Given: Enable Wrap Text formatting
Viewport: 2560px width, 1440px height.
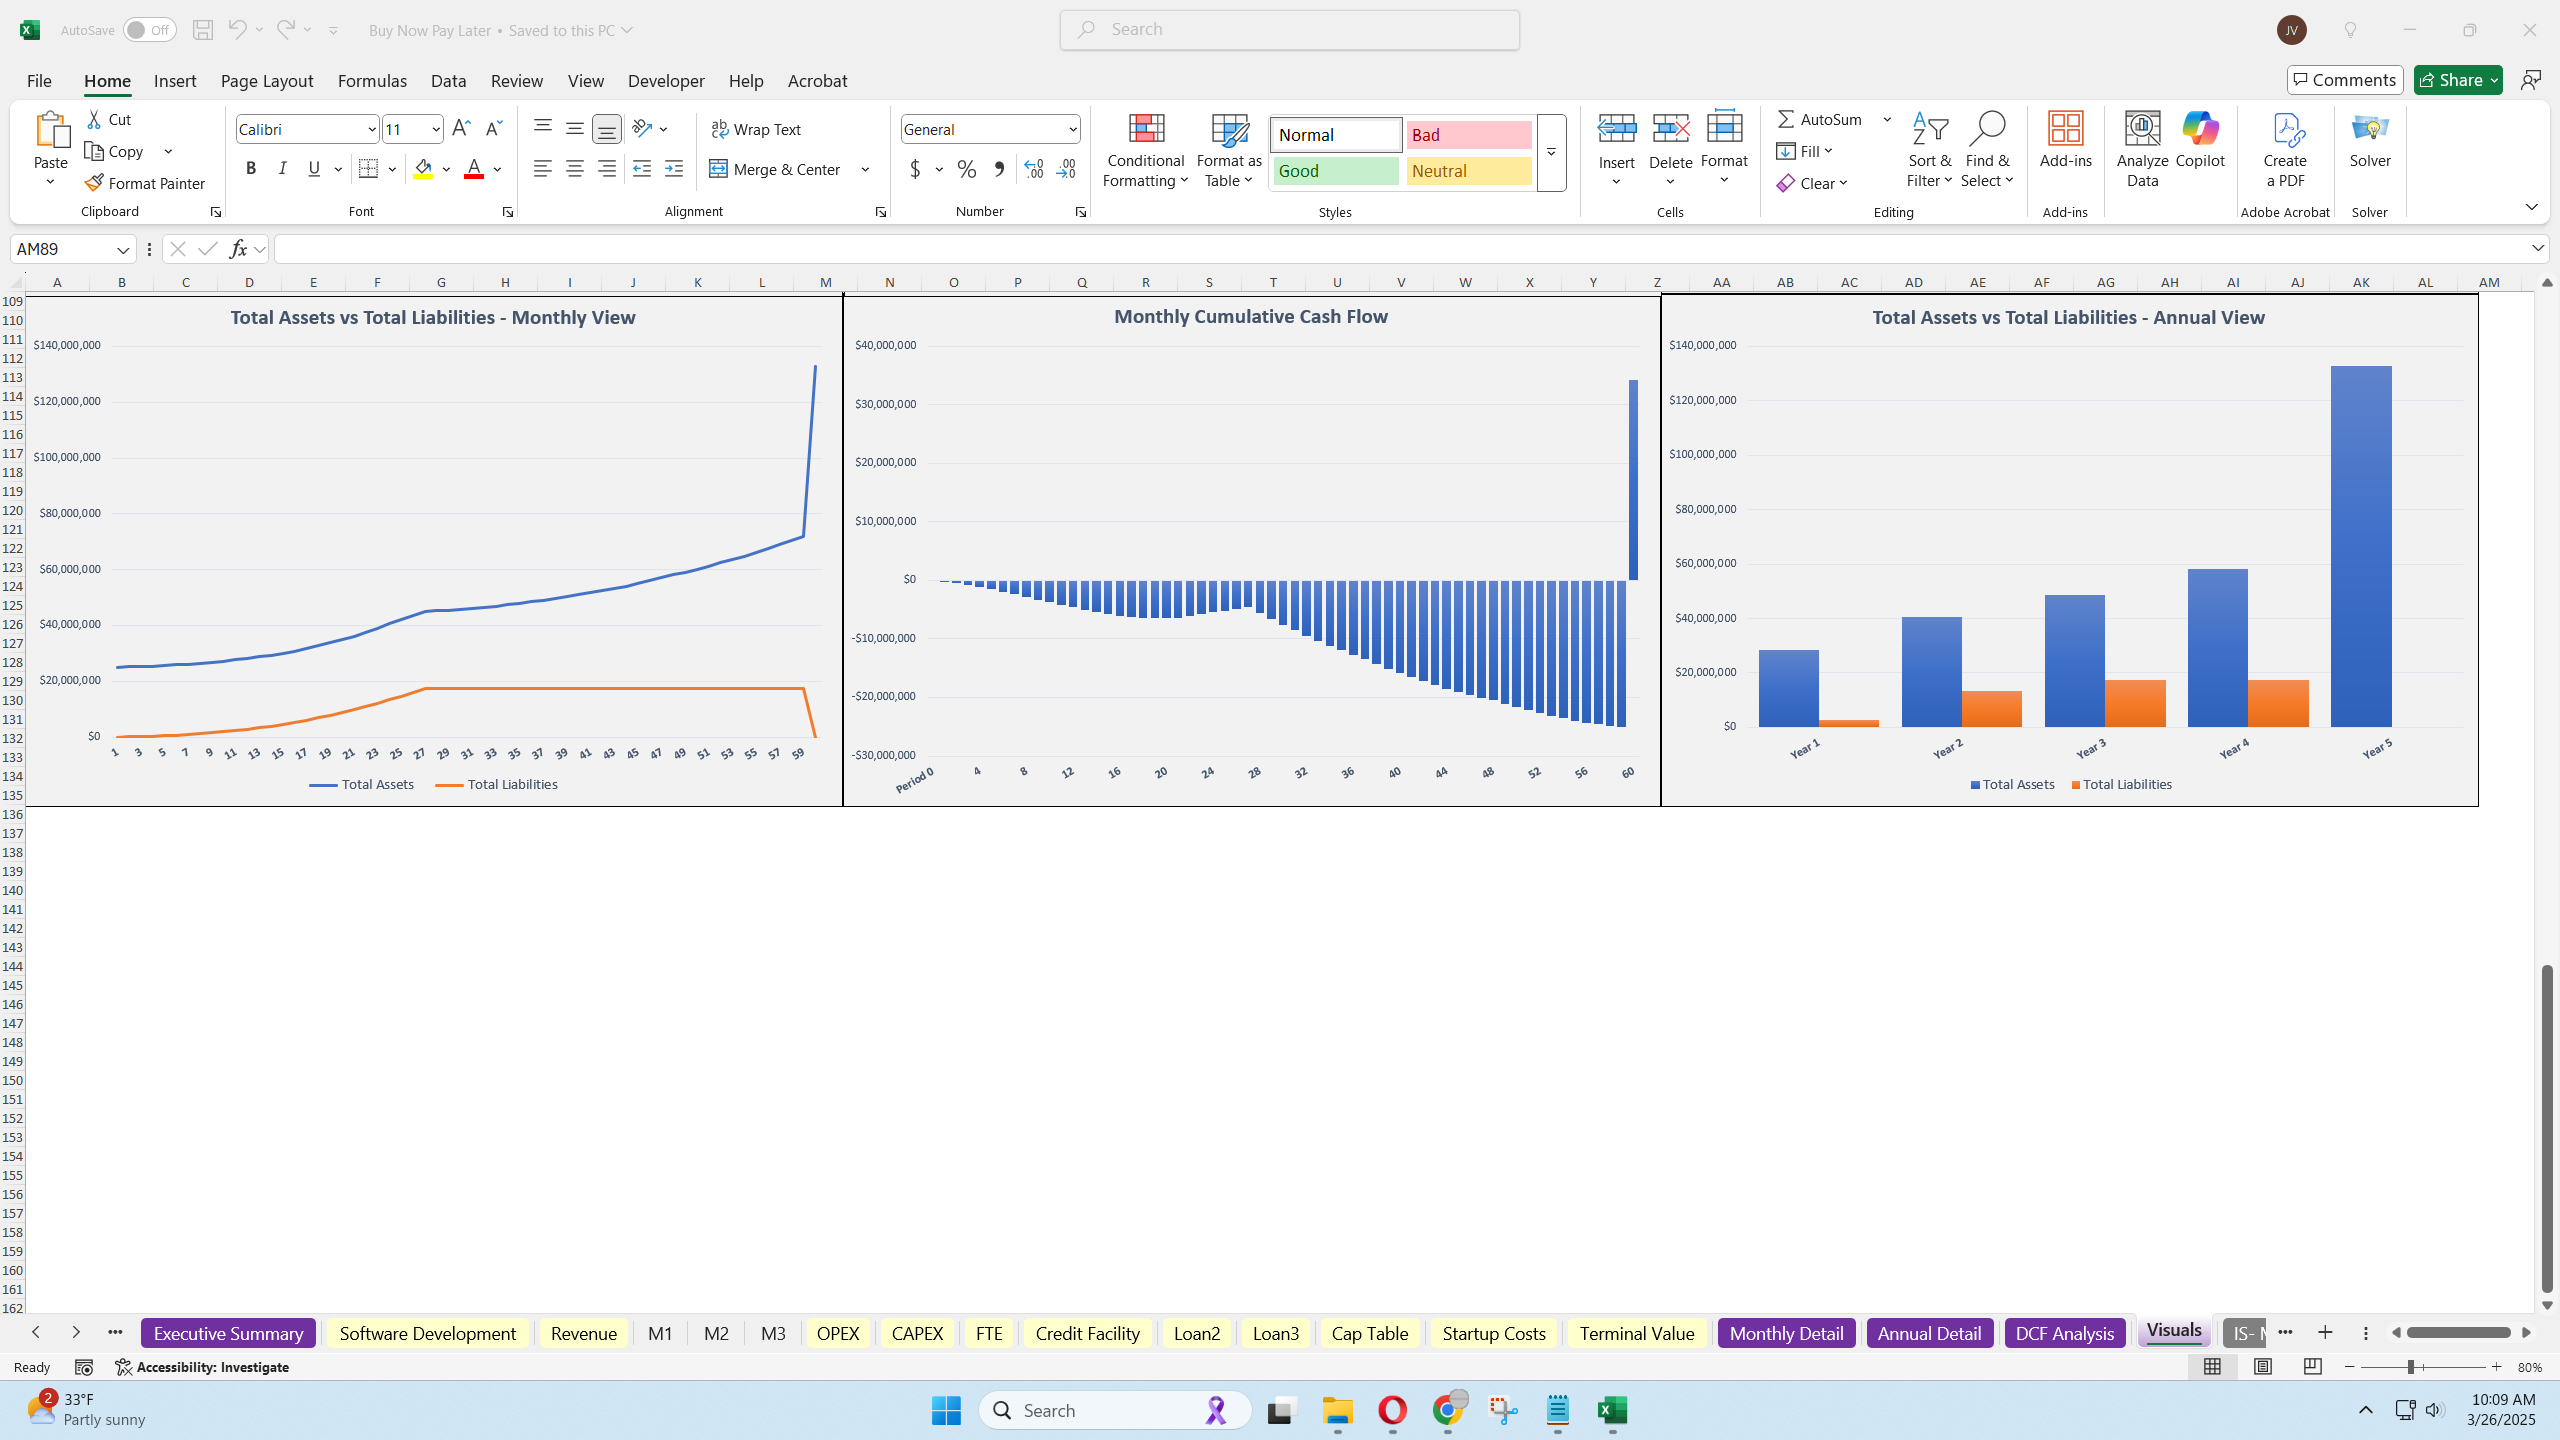Looking at the screenshot, I should [757, 128].
